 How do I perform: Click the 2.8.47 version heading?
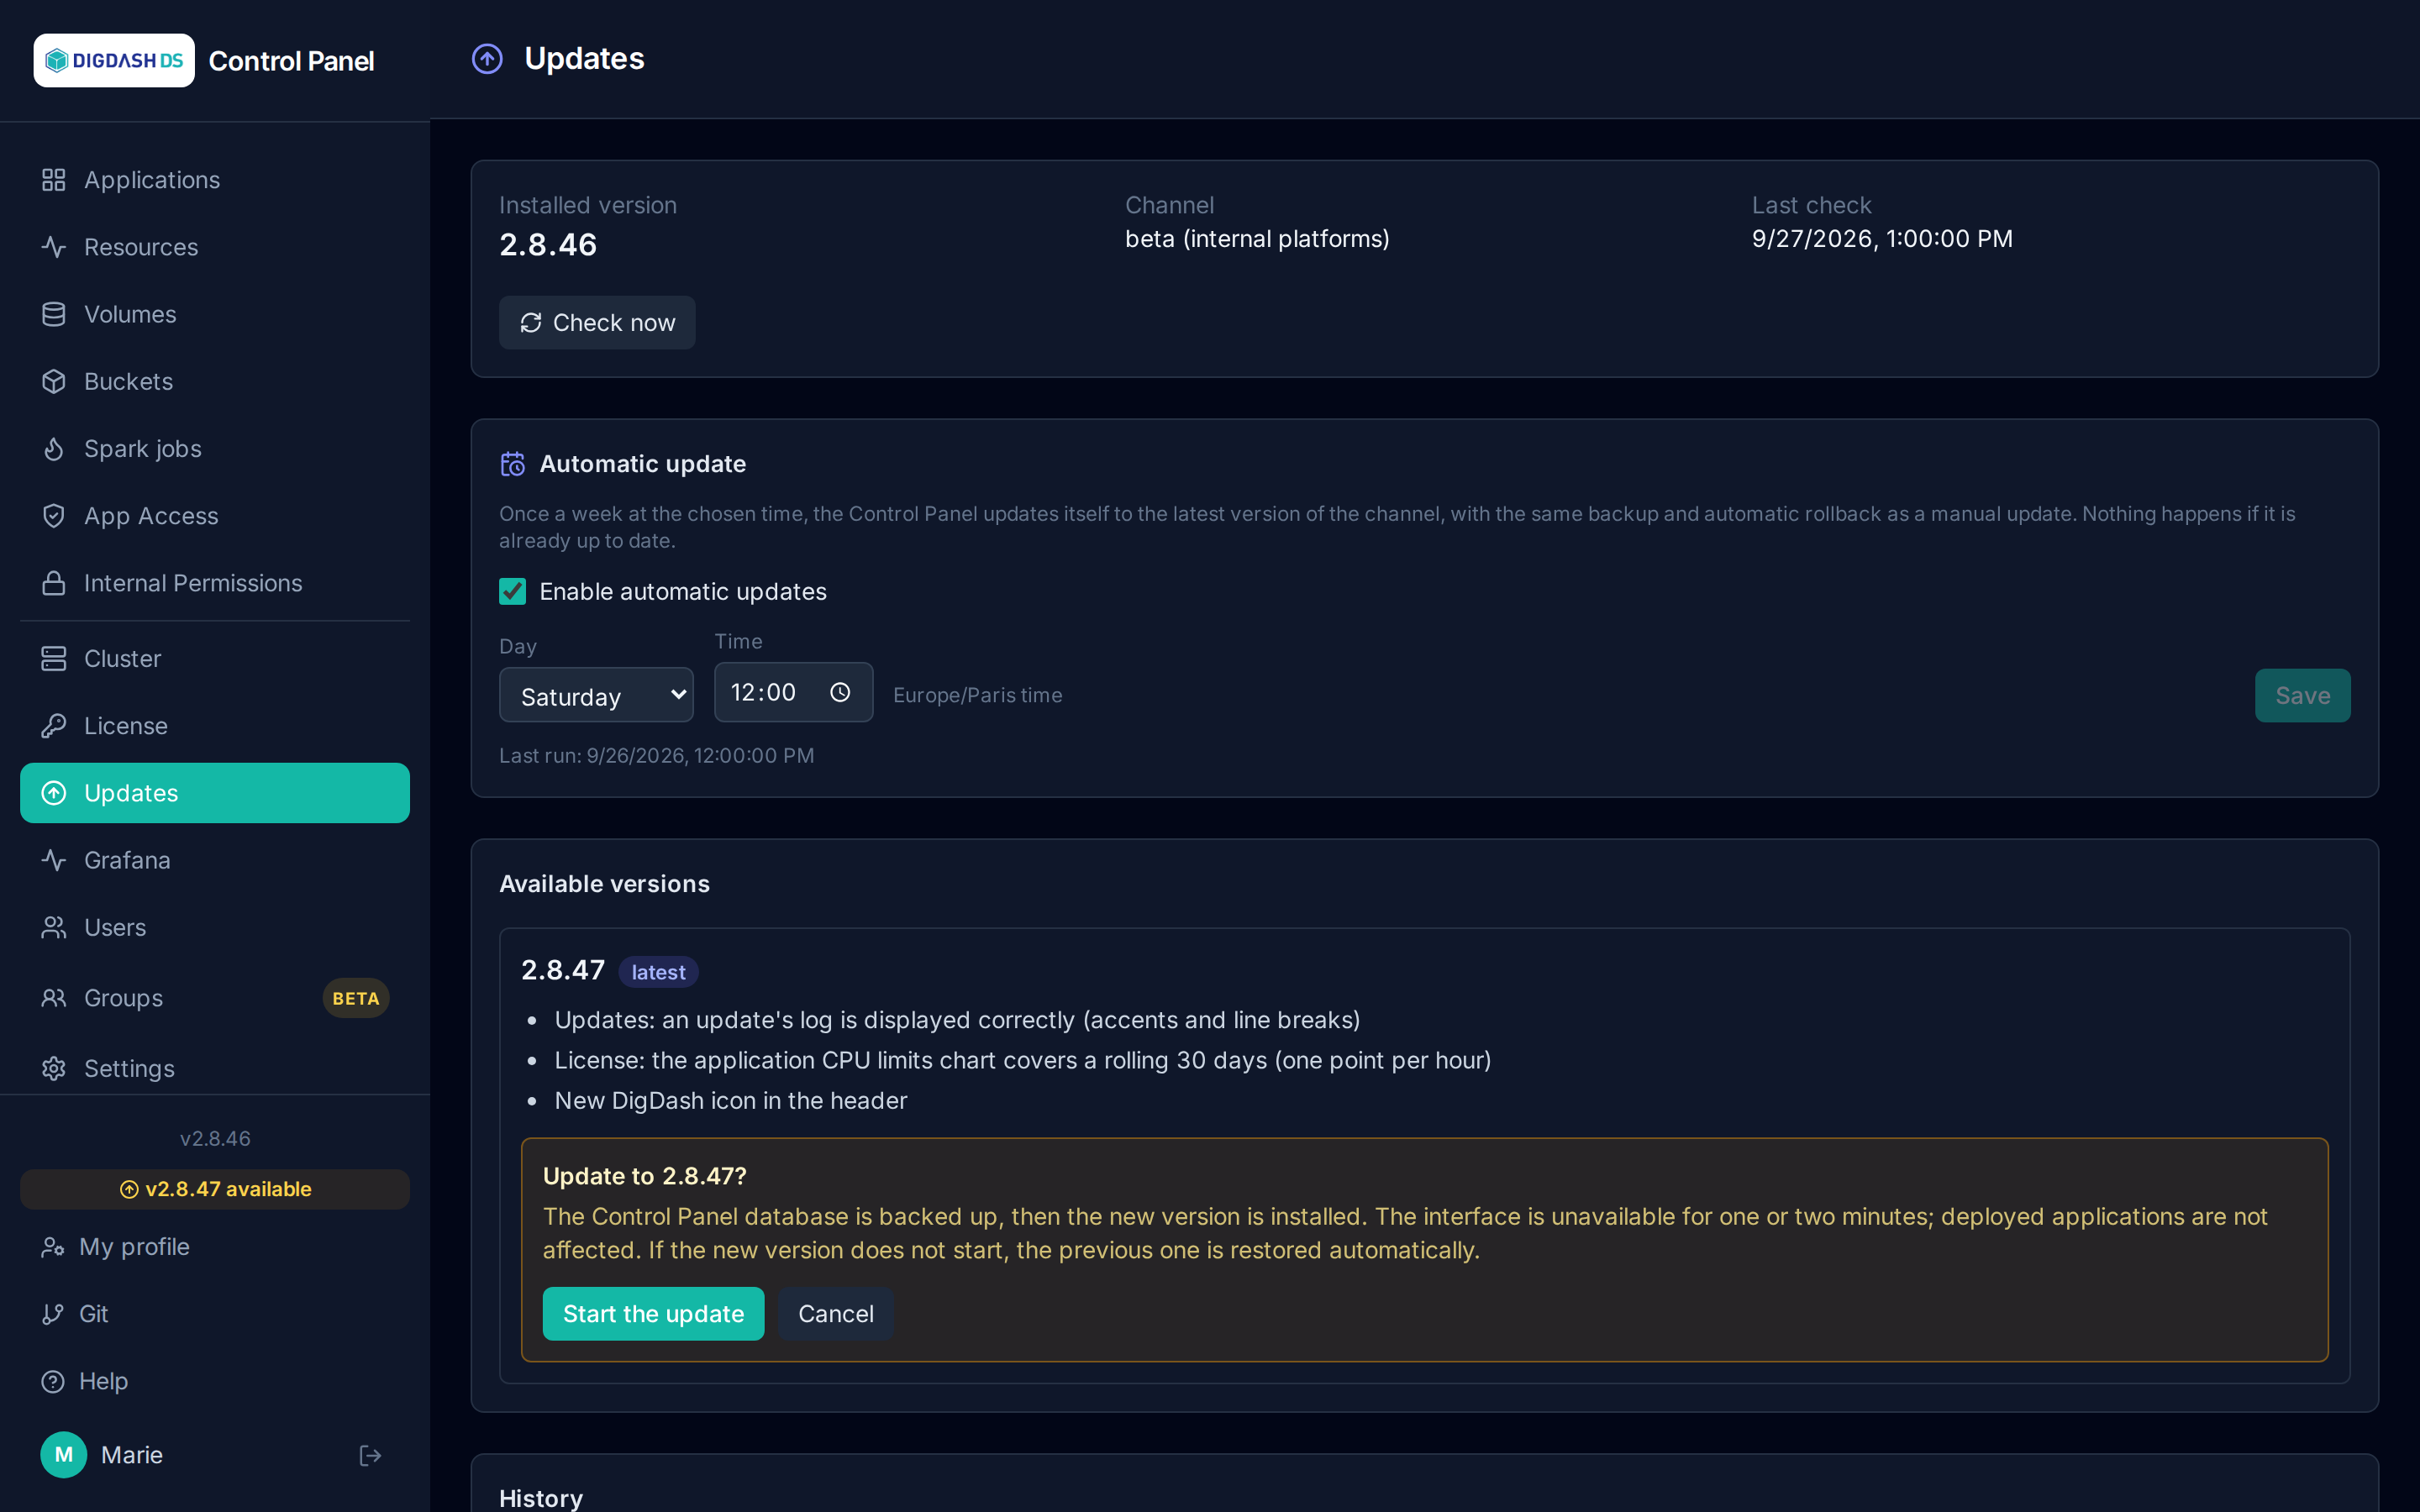click(563, 970)
